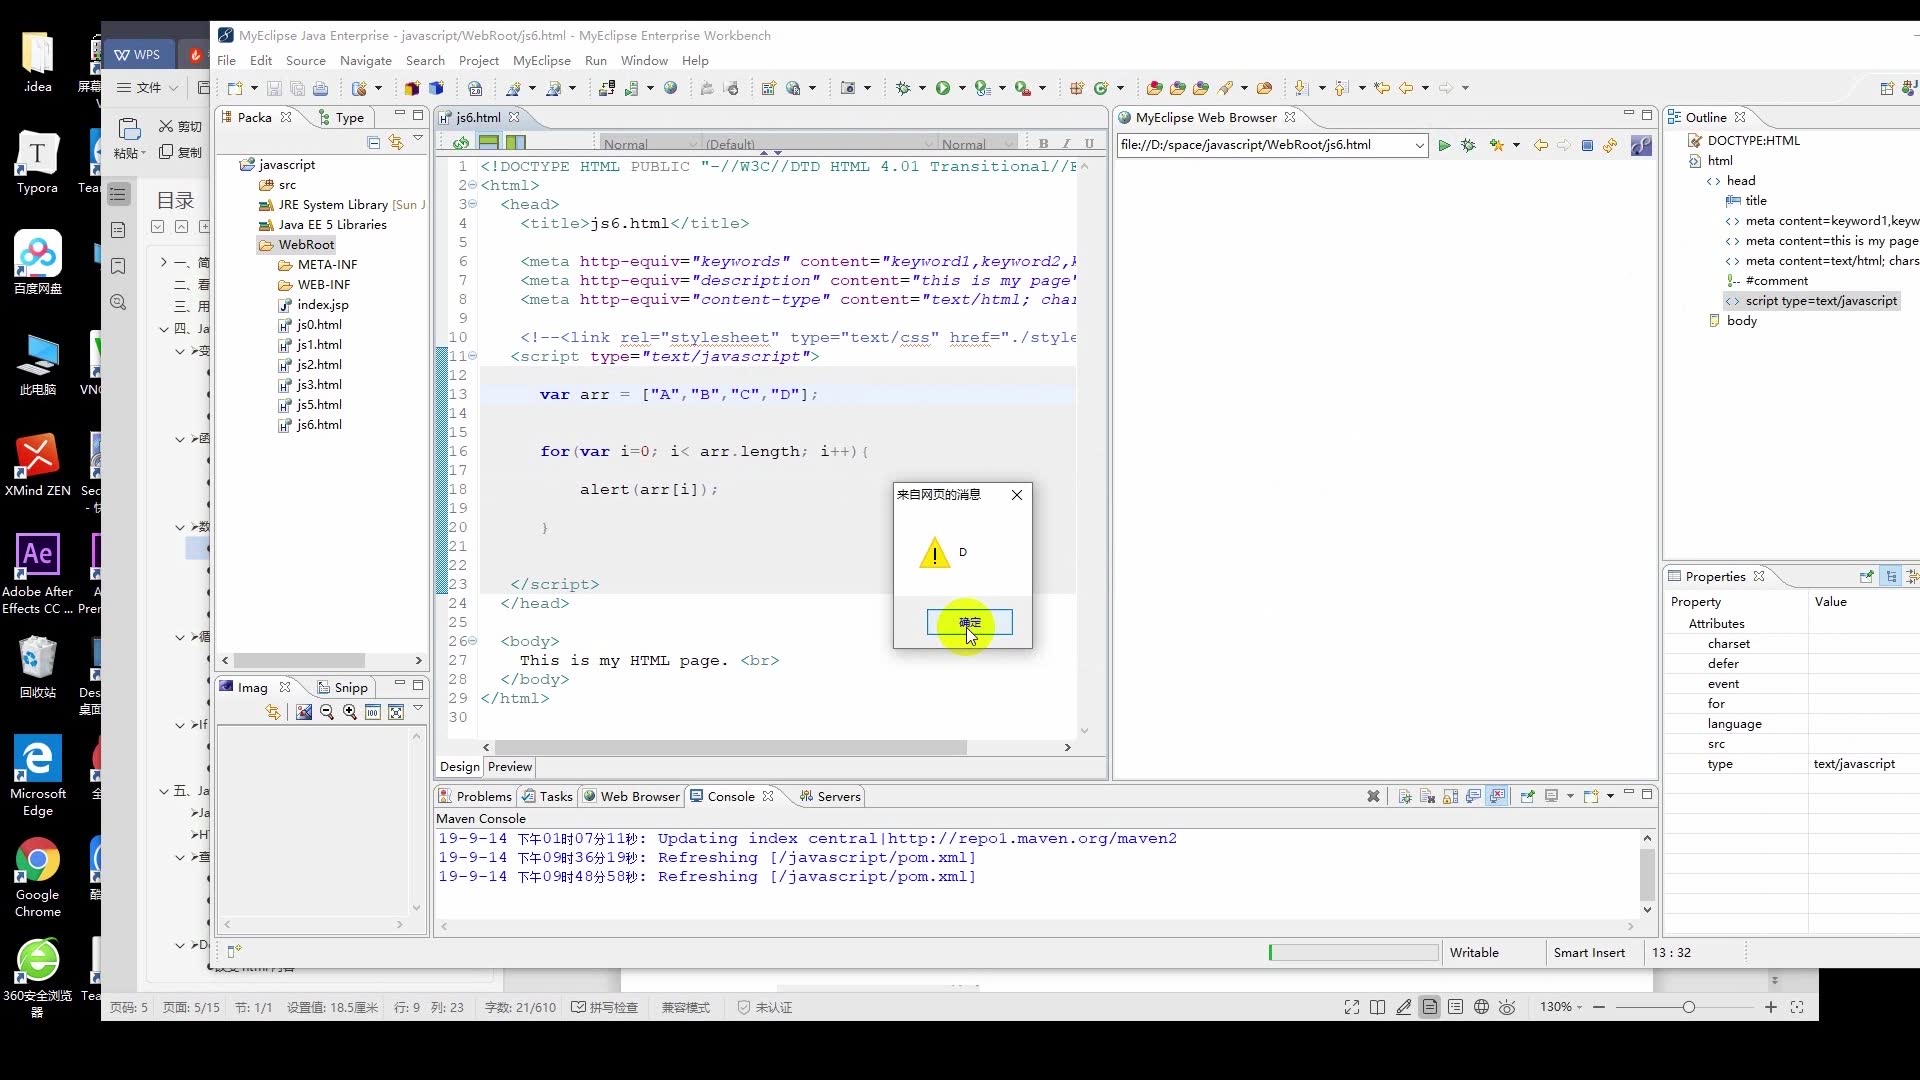Switch to the Servers tab
The height and width of the screenshot is (1080, 1920).
[830, 797]
